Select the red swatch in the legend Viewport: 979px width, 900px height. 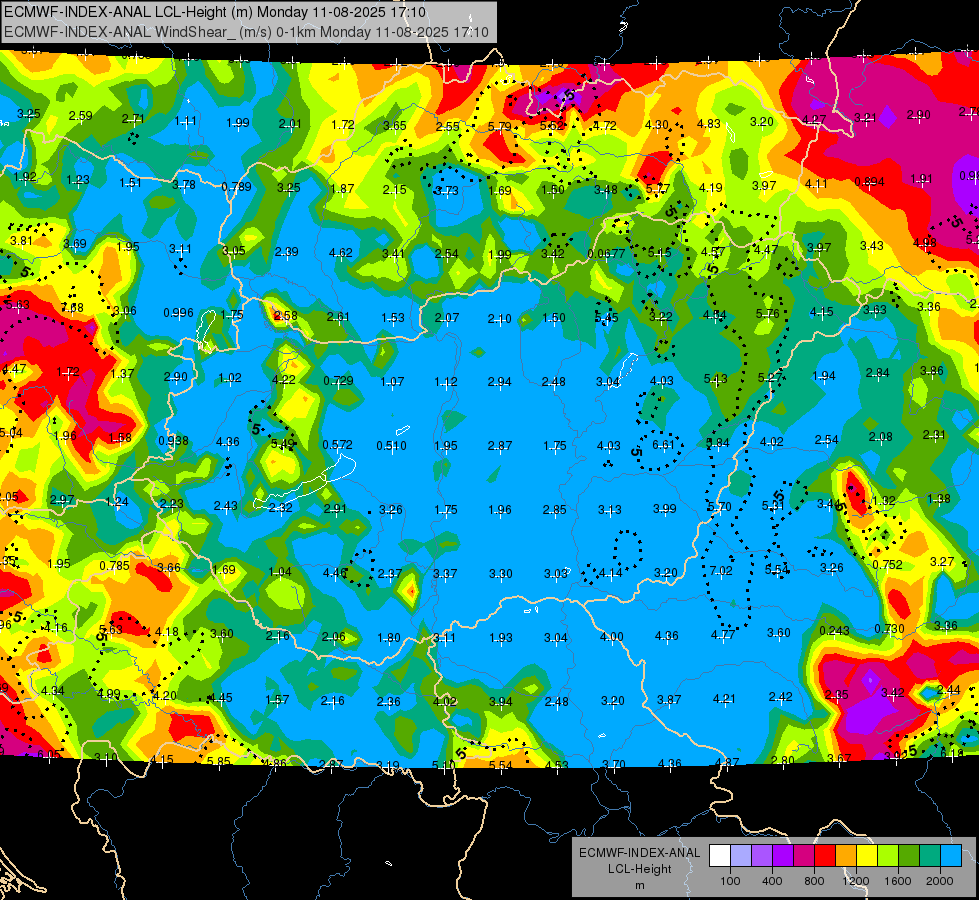(x=825, y=856)
